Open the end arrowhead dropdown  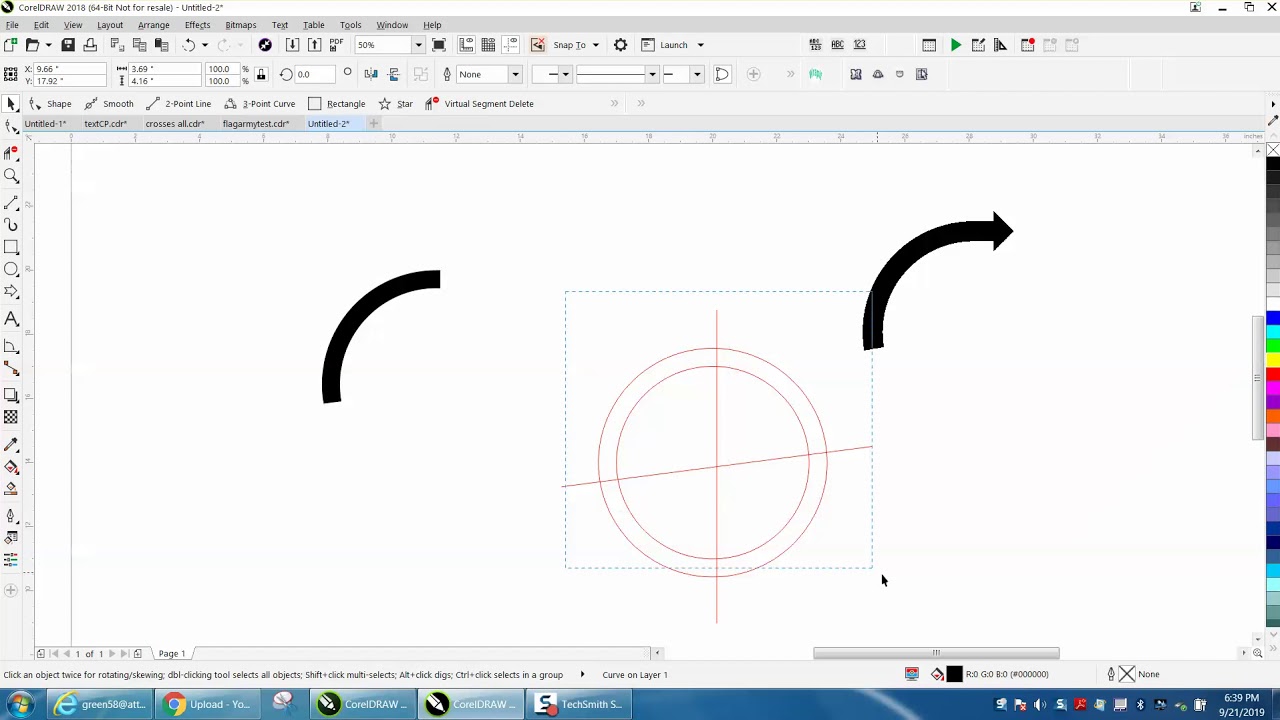coord(697,74)
